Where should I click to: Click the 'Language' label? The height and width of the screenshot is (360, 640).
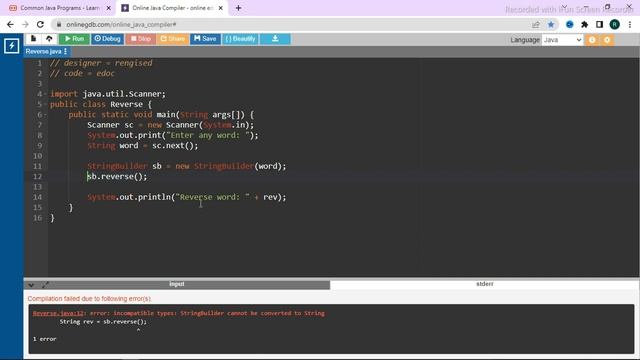[x=524, y=40]
